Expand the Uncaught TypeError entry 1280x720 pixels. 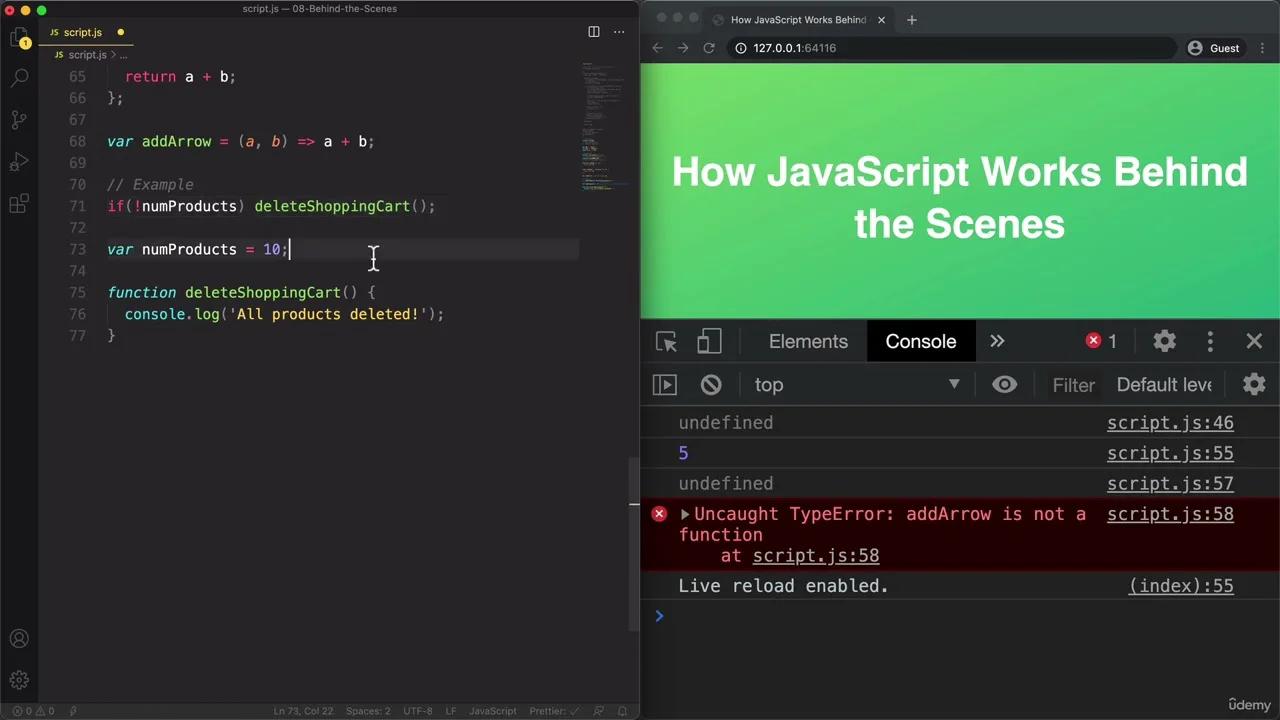684,514
